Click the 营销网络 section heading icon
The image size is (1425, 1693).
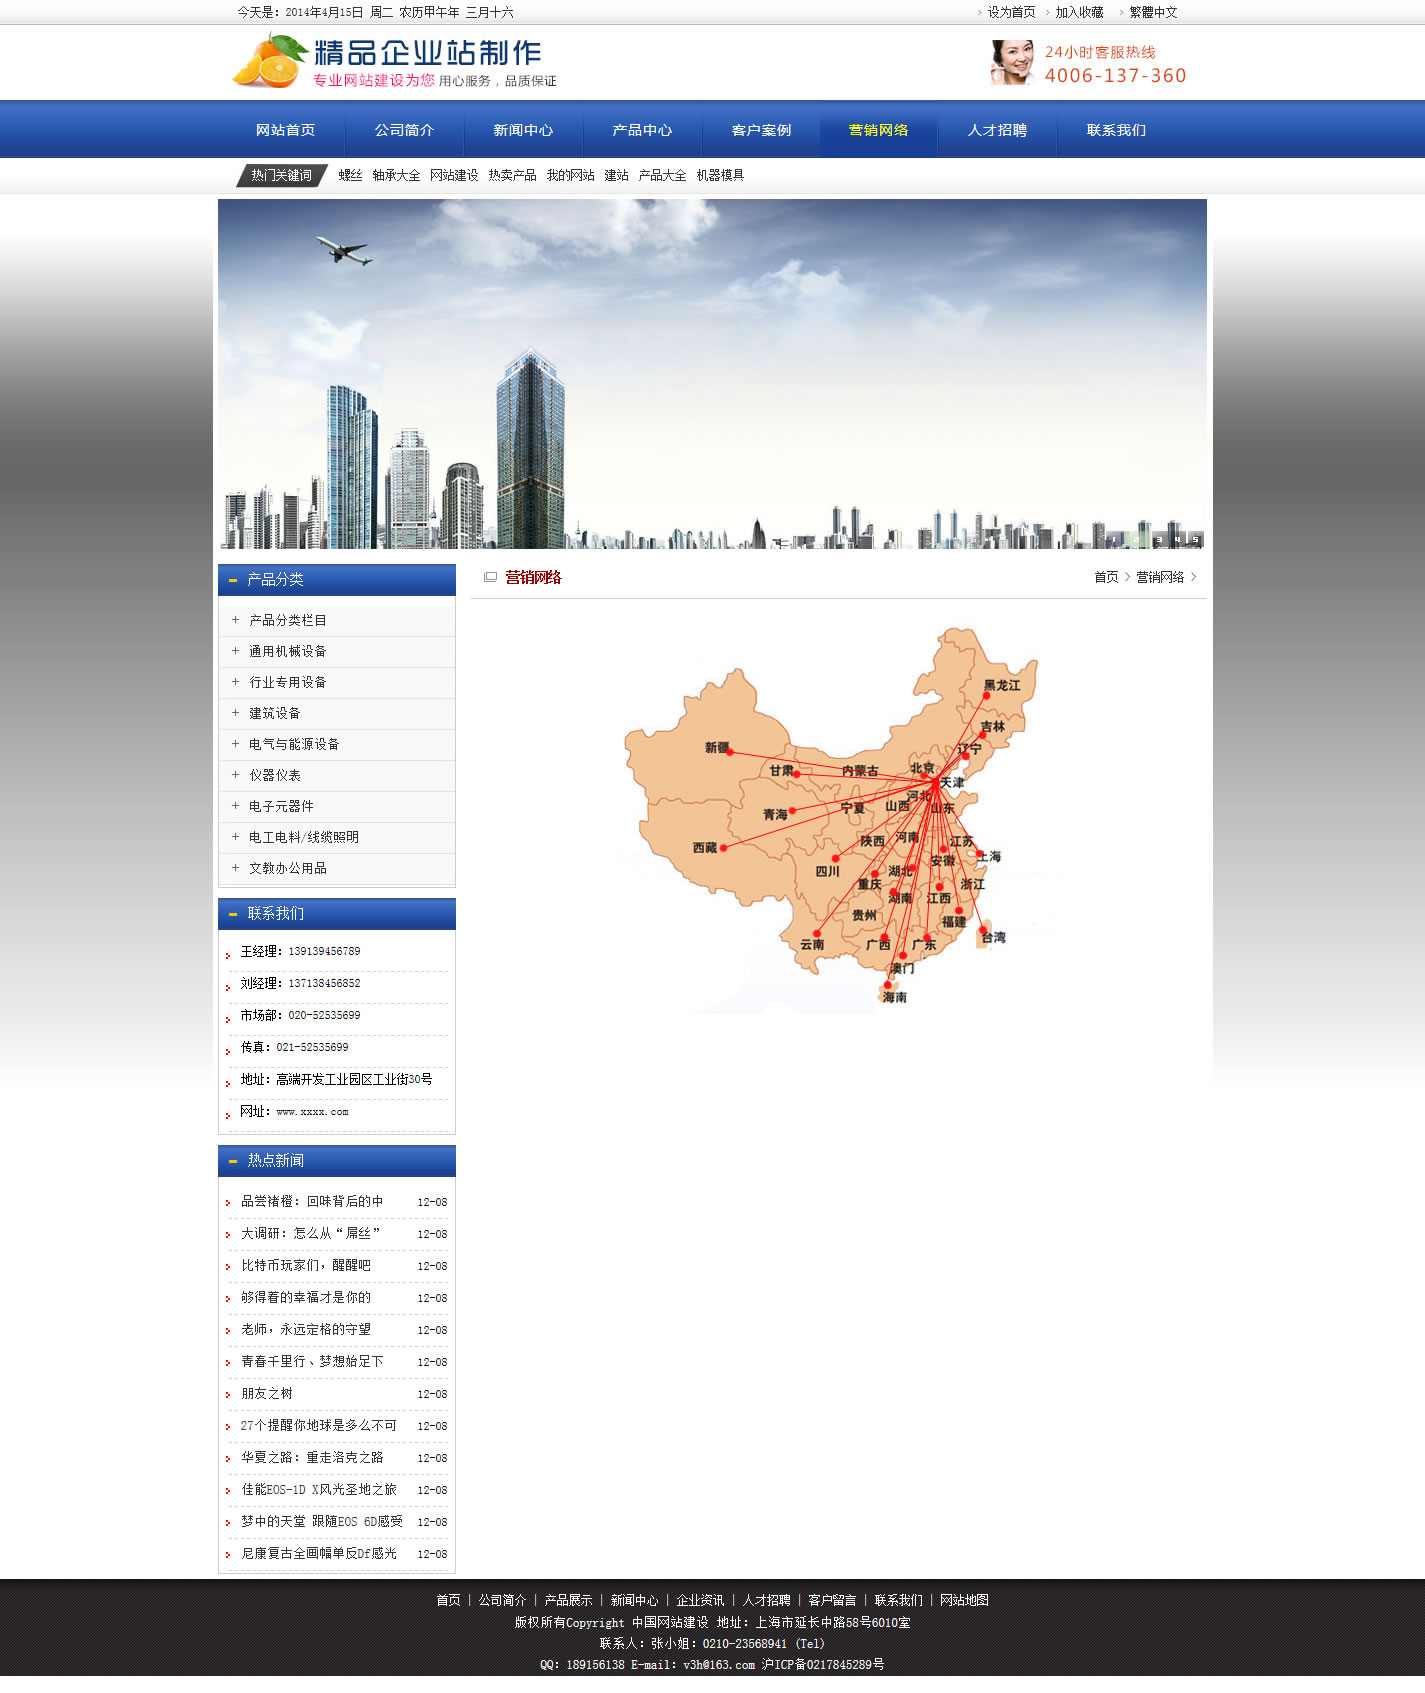coord(490,577)
